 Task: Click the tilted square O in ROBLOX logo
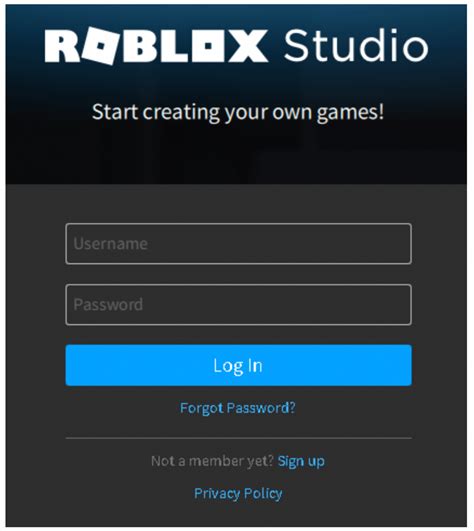pos(100,46)
